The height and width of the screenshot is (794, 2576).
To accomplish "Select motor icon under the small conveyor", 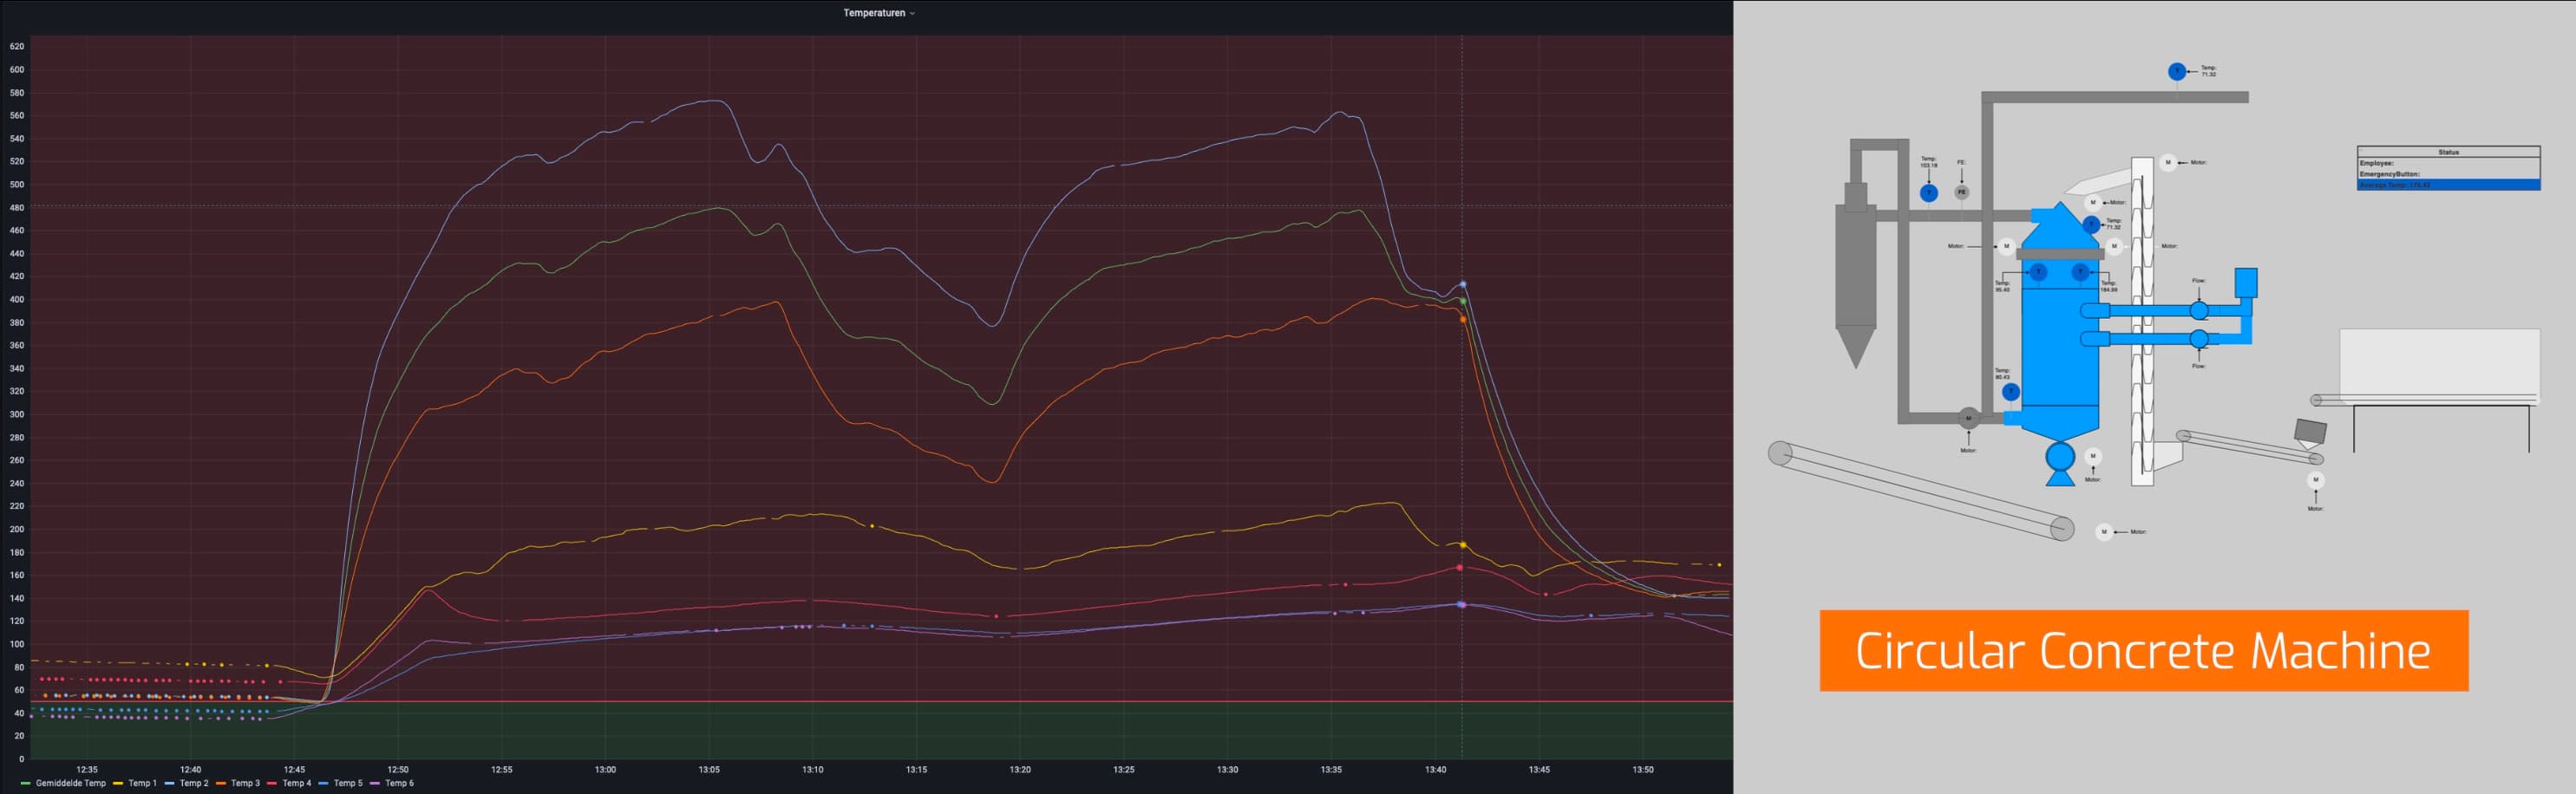I will coord(2316,480).
